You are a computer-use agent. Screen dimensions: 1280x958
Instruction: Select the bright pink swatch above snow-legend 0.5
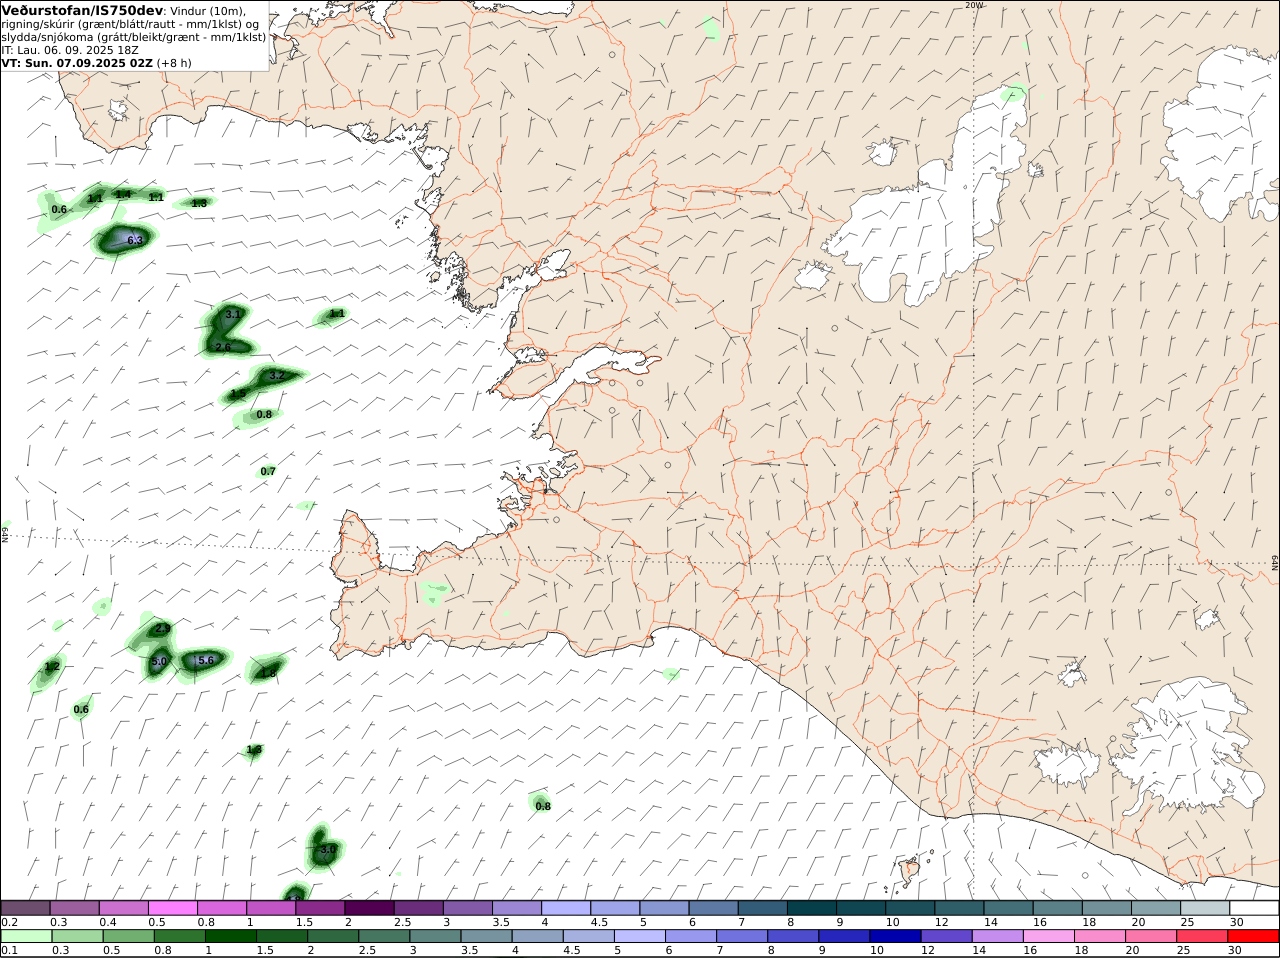[x=173, y=908]
